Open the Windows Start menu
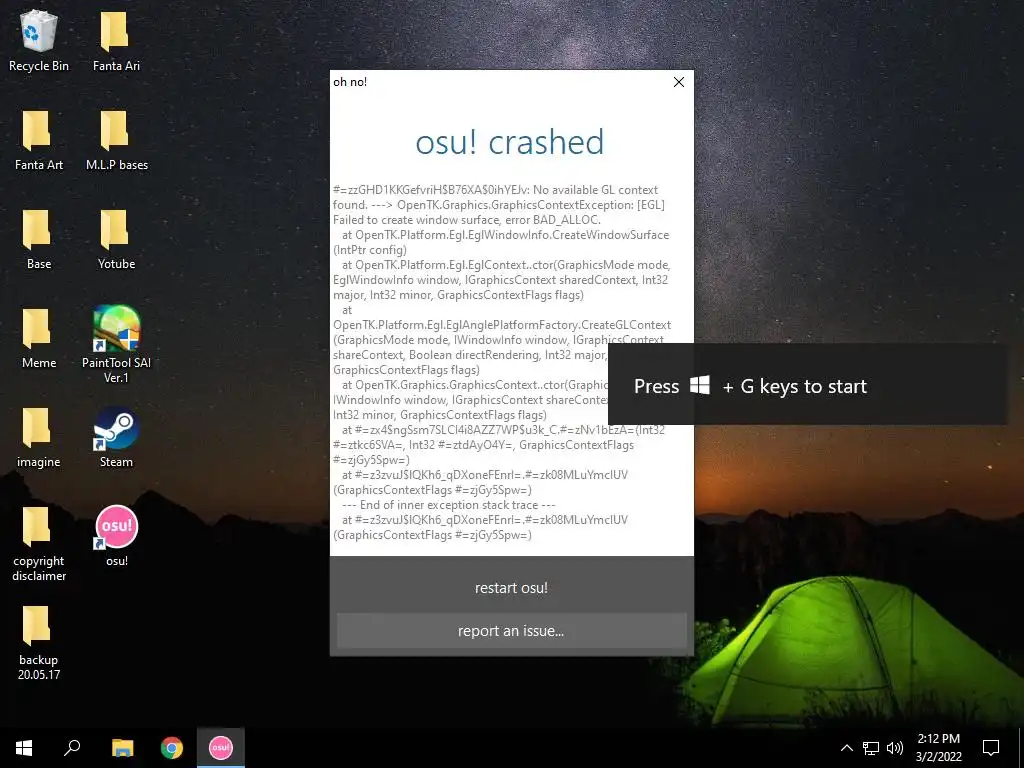 (x=24, y=748)
